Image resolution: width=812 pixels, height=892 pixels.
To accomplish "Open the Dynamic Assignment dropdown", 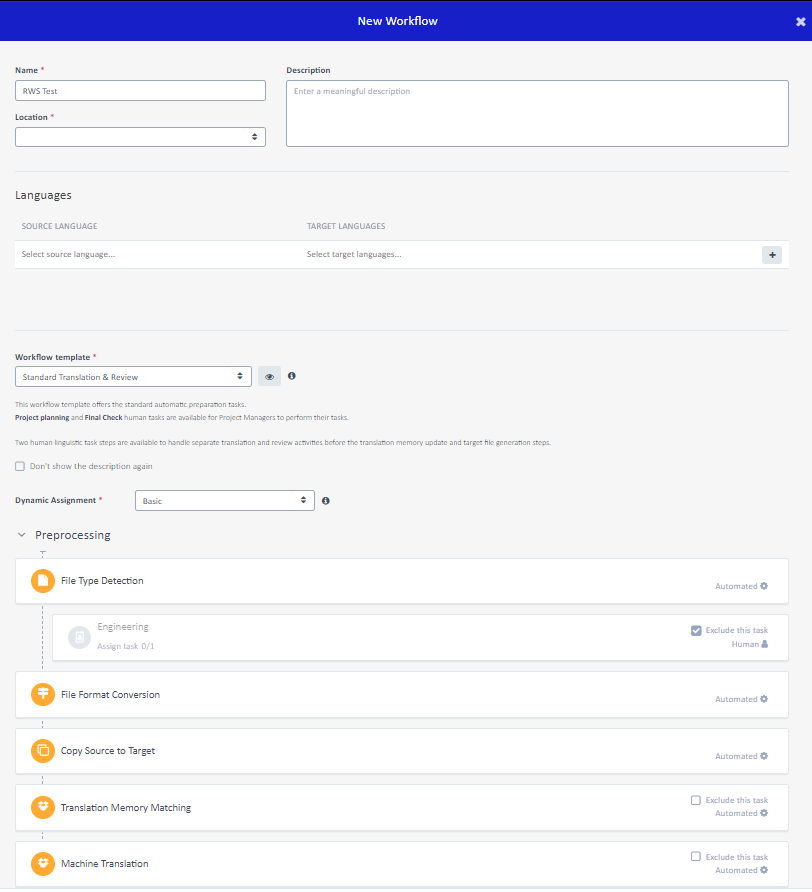I will coord(224,500).
